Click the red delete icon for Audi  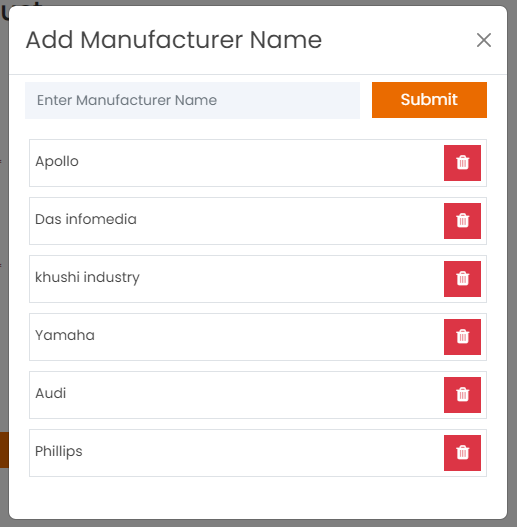462,395
